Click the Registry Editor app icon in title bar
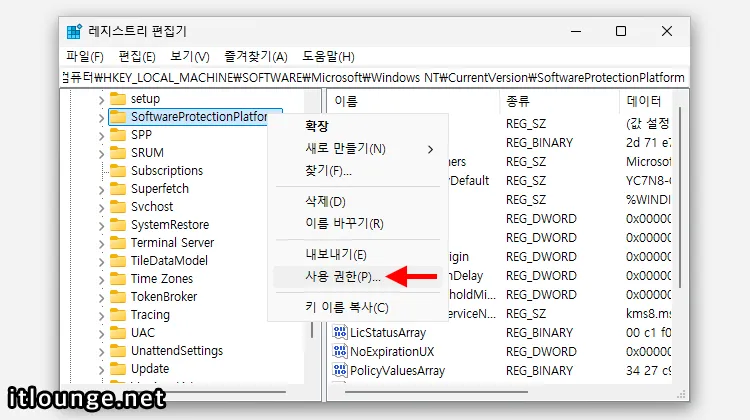This screenshot has width=750, height=420. pos(74,32)
